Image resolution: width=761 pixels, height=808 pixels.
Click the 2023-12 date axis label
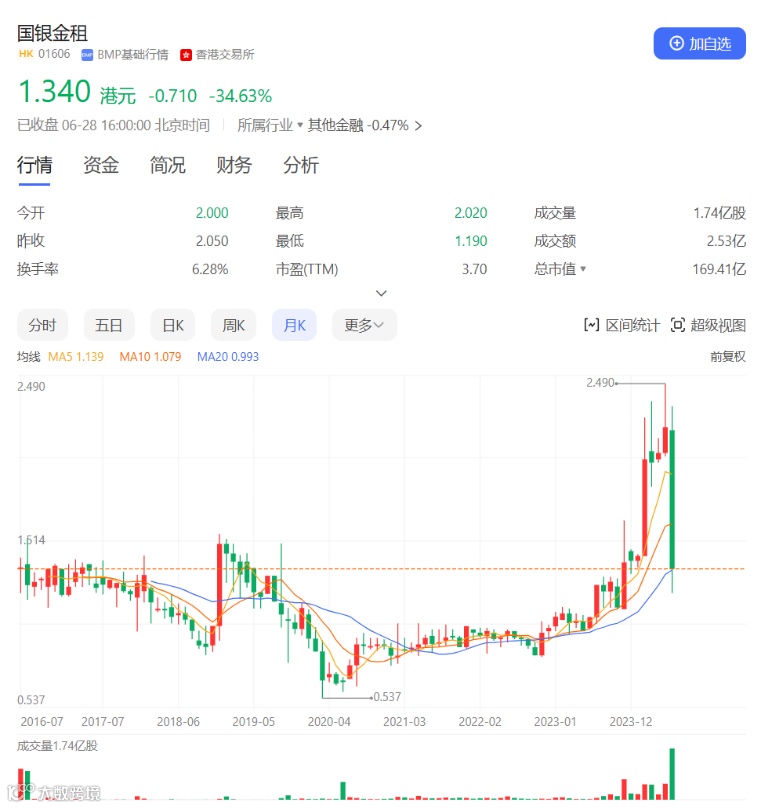pos(631,722)
